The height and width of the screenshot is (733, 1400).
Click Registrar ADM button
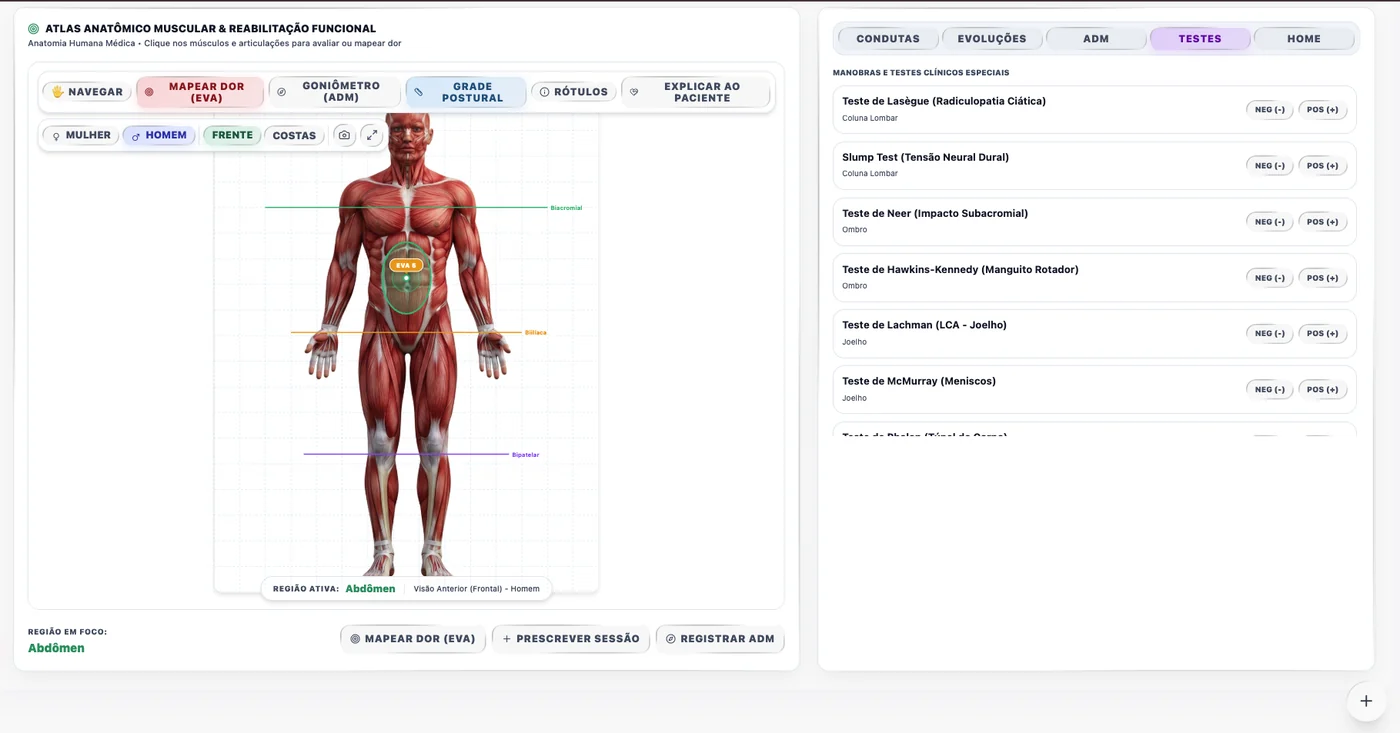point(720,639)
